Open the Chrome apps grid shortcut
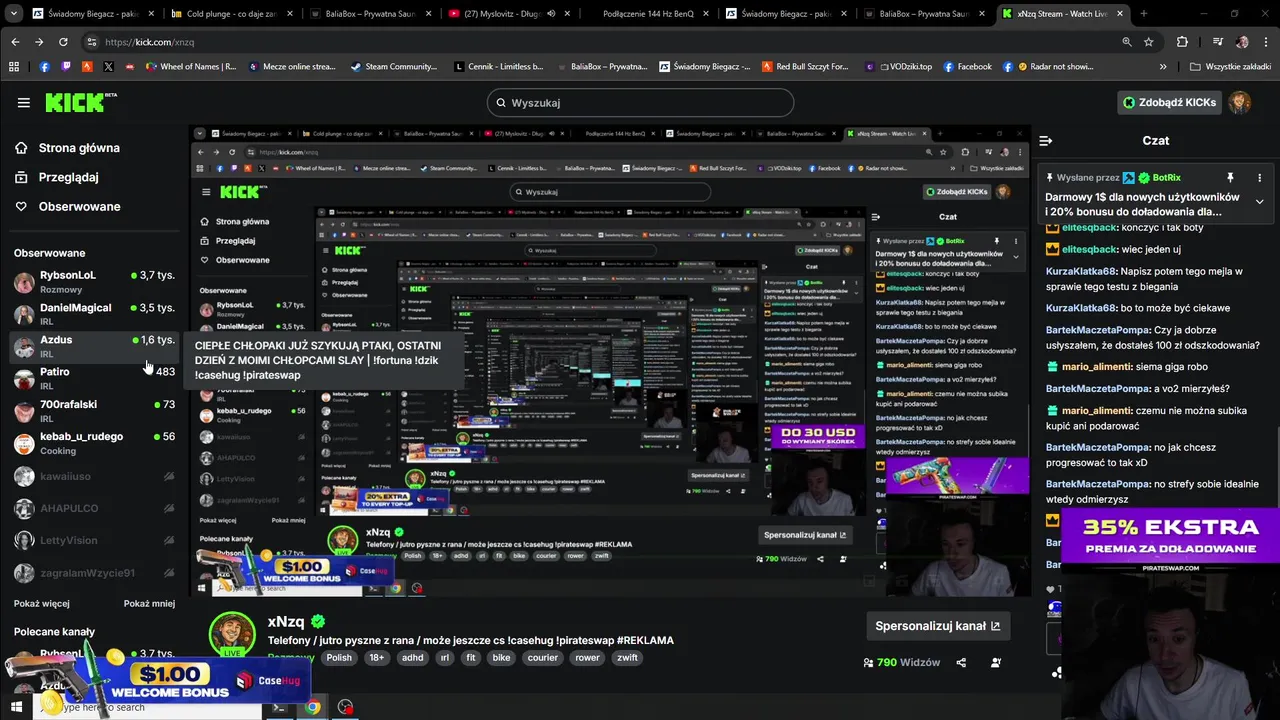Viewport: 1280px width, 720px height. pyautogui.click(x=14, y=66)
